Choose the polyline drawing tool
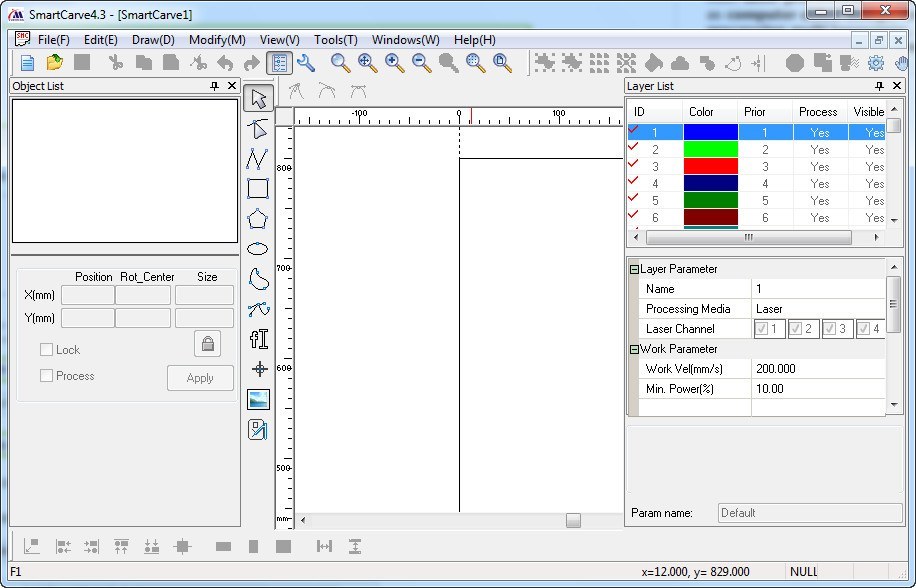Screen dimensions: 916x588 [x=258, y=158]
